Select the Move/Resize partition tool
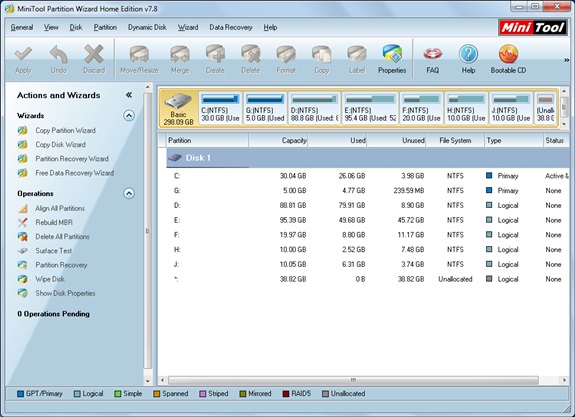 coord(139,59)
